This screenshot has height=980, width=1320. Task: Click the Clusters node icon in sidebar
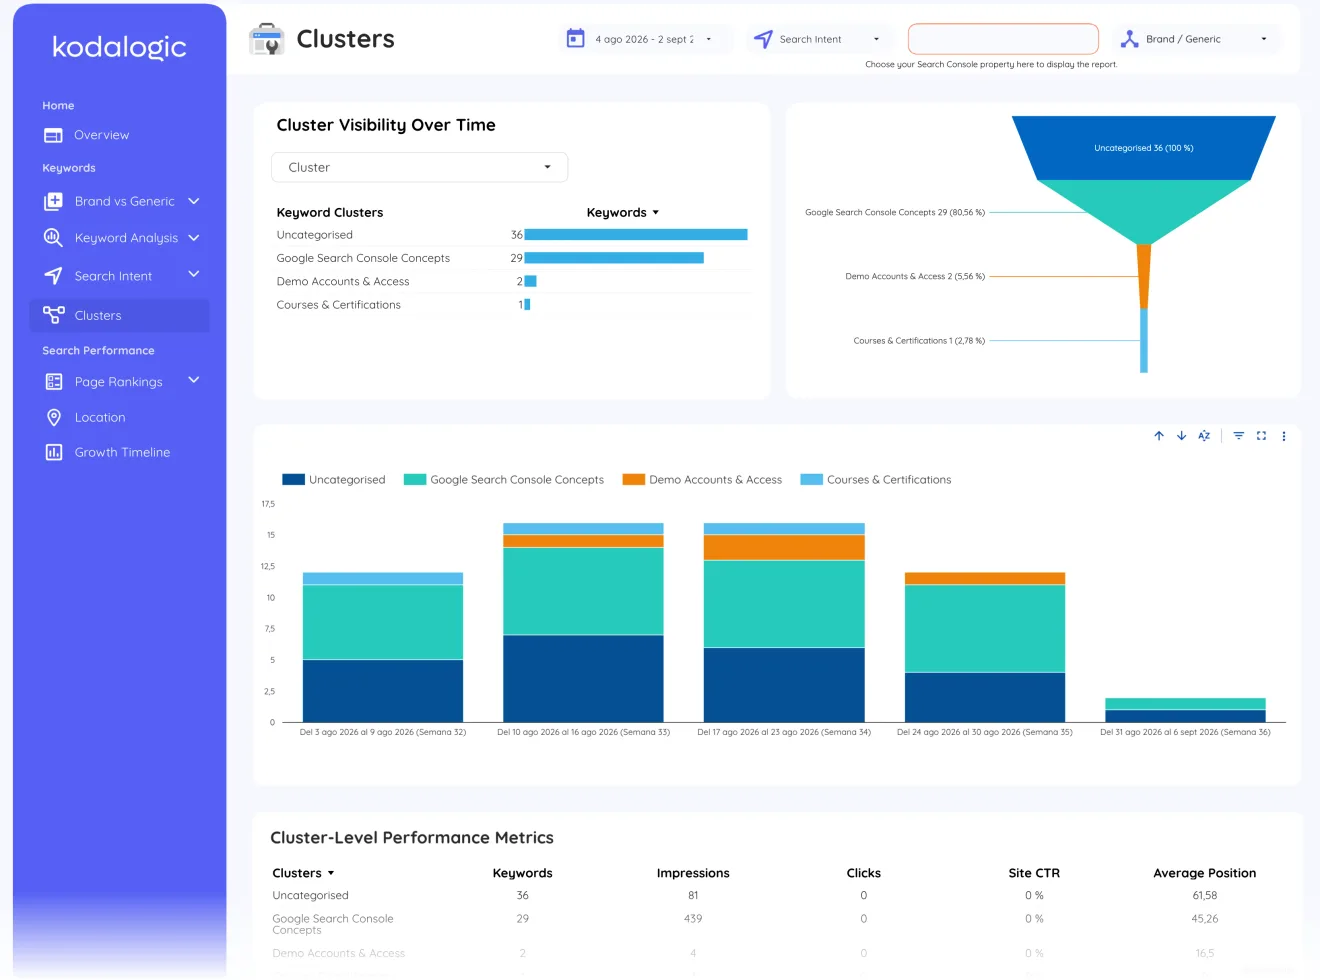tap(53, 315)
